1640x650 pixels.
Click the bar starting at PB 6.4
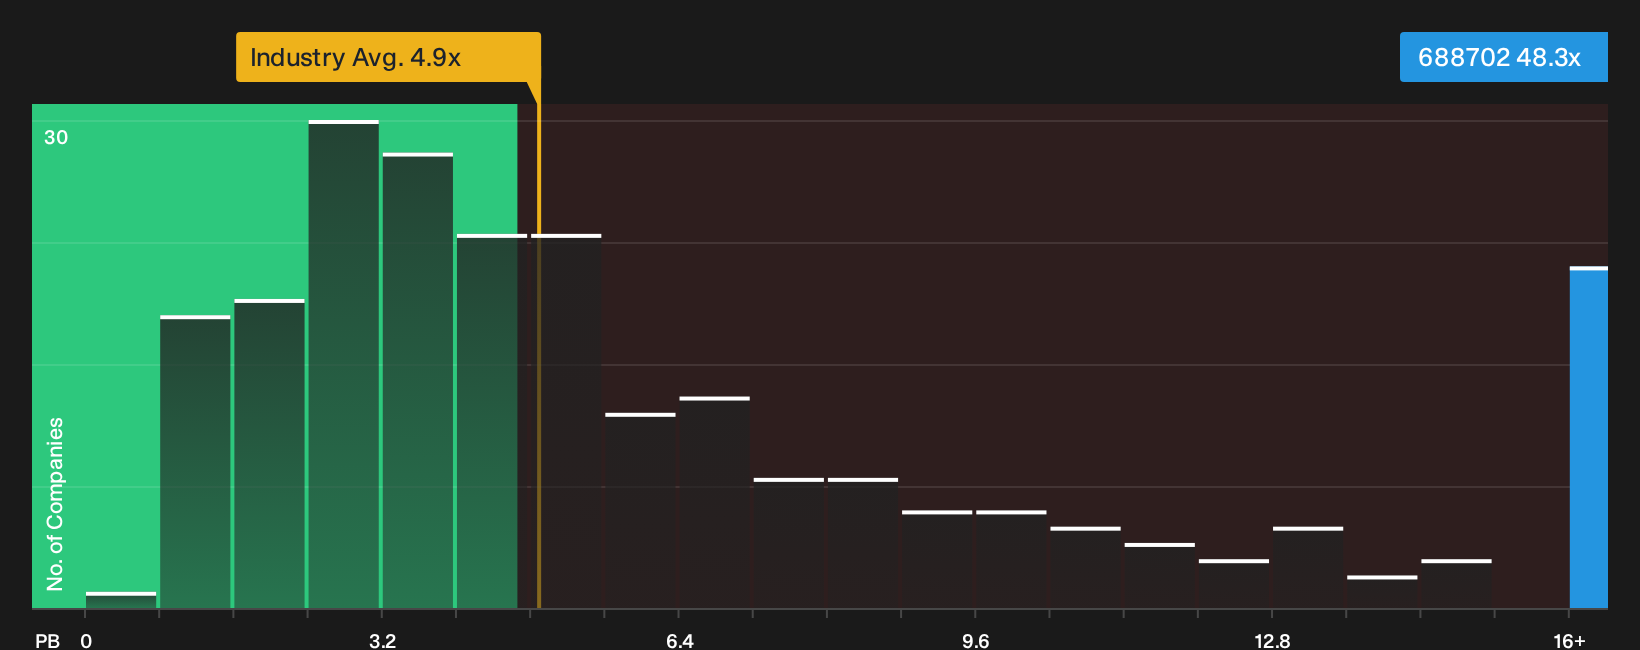715,502
